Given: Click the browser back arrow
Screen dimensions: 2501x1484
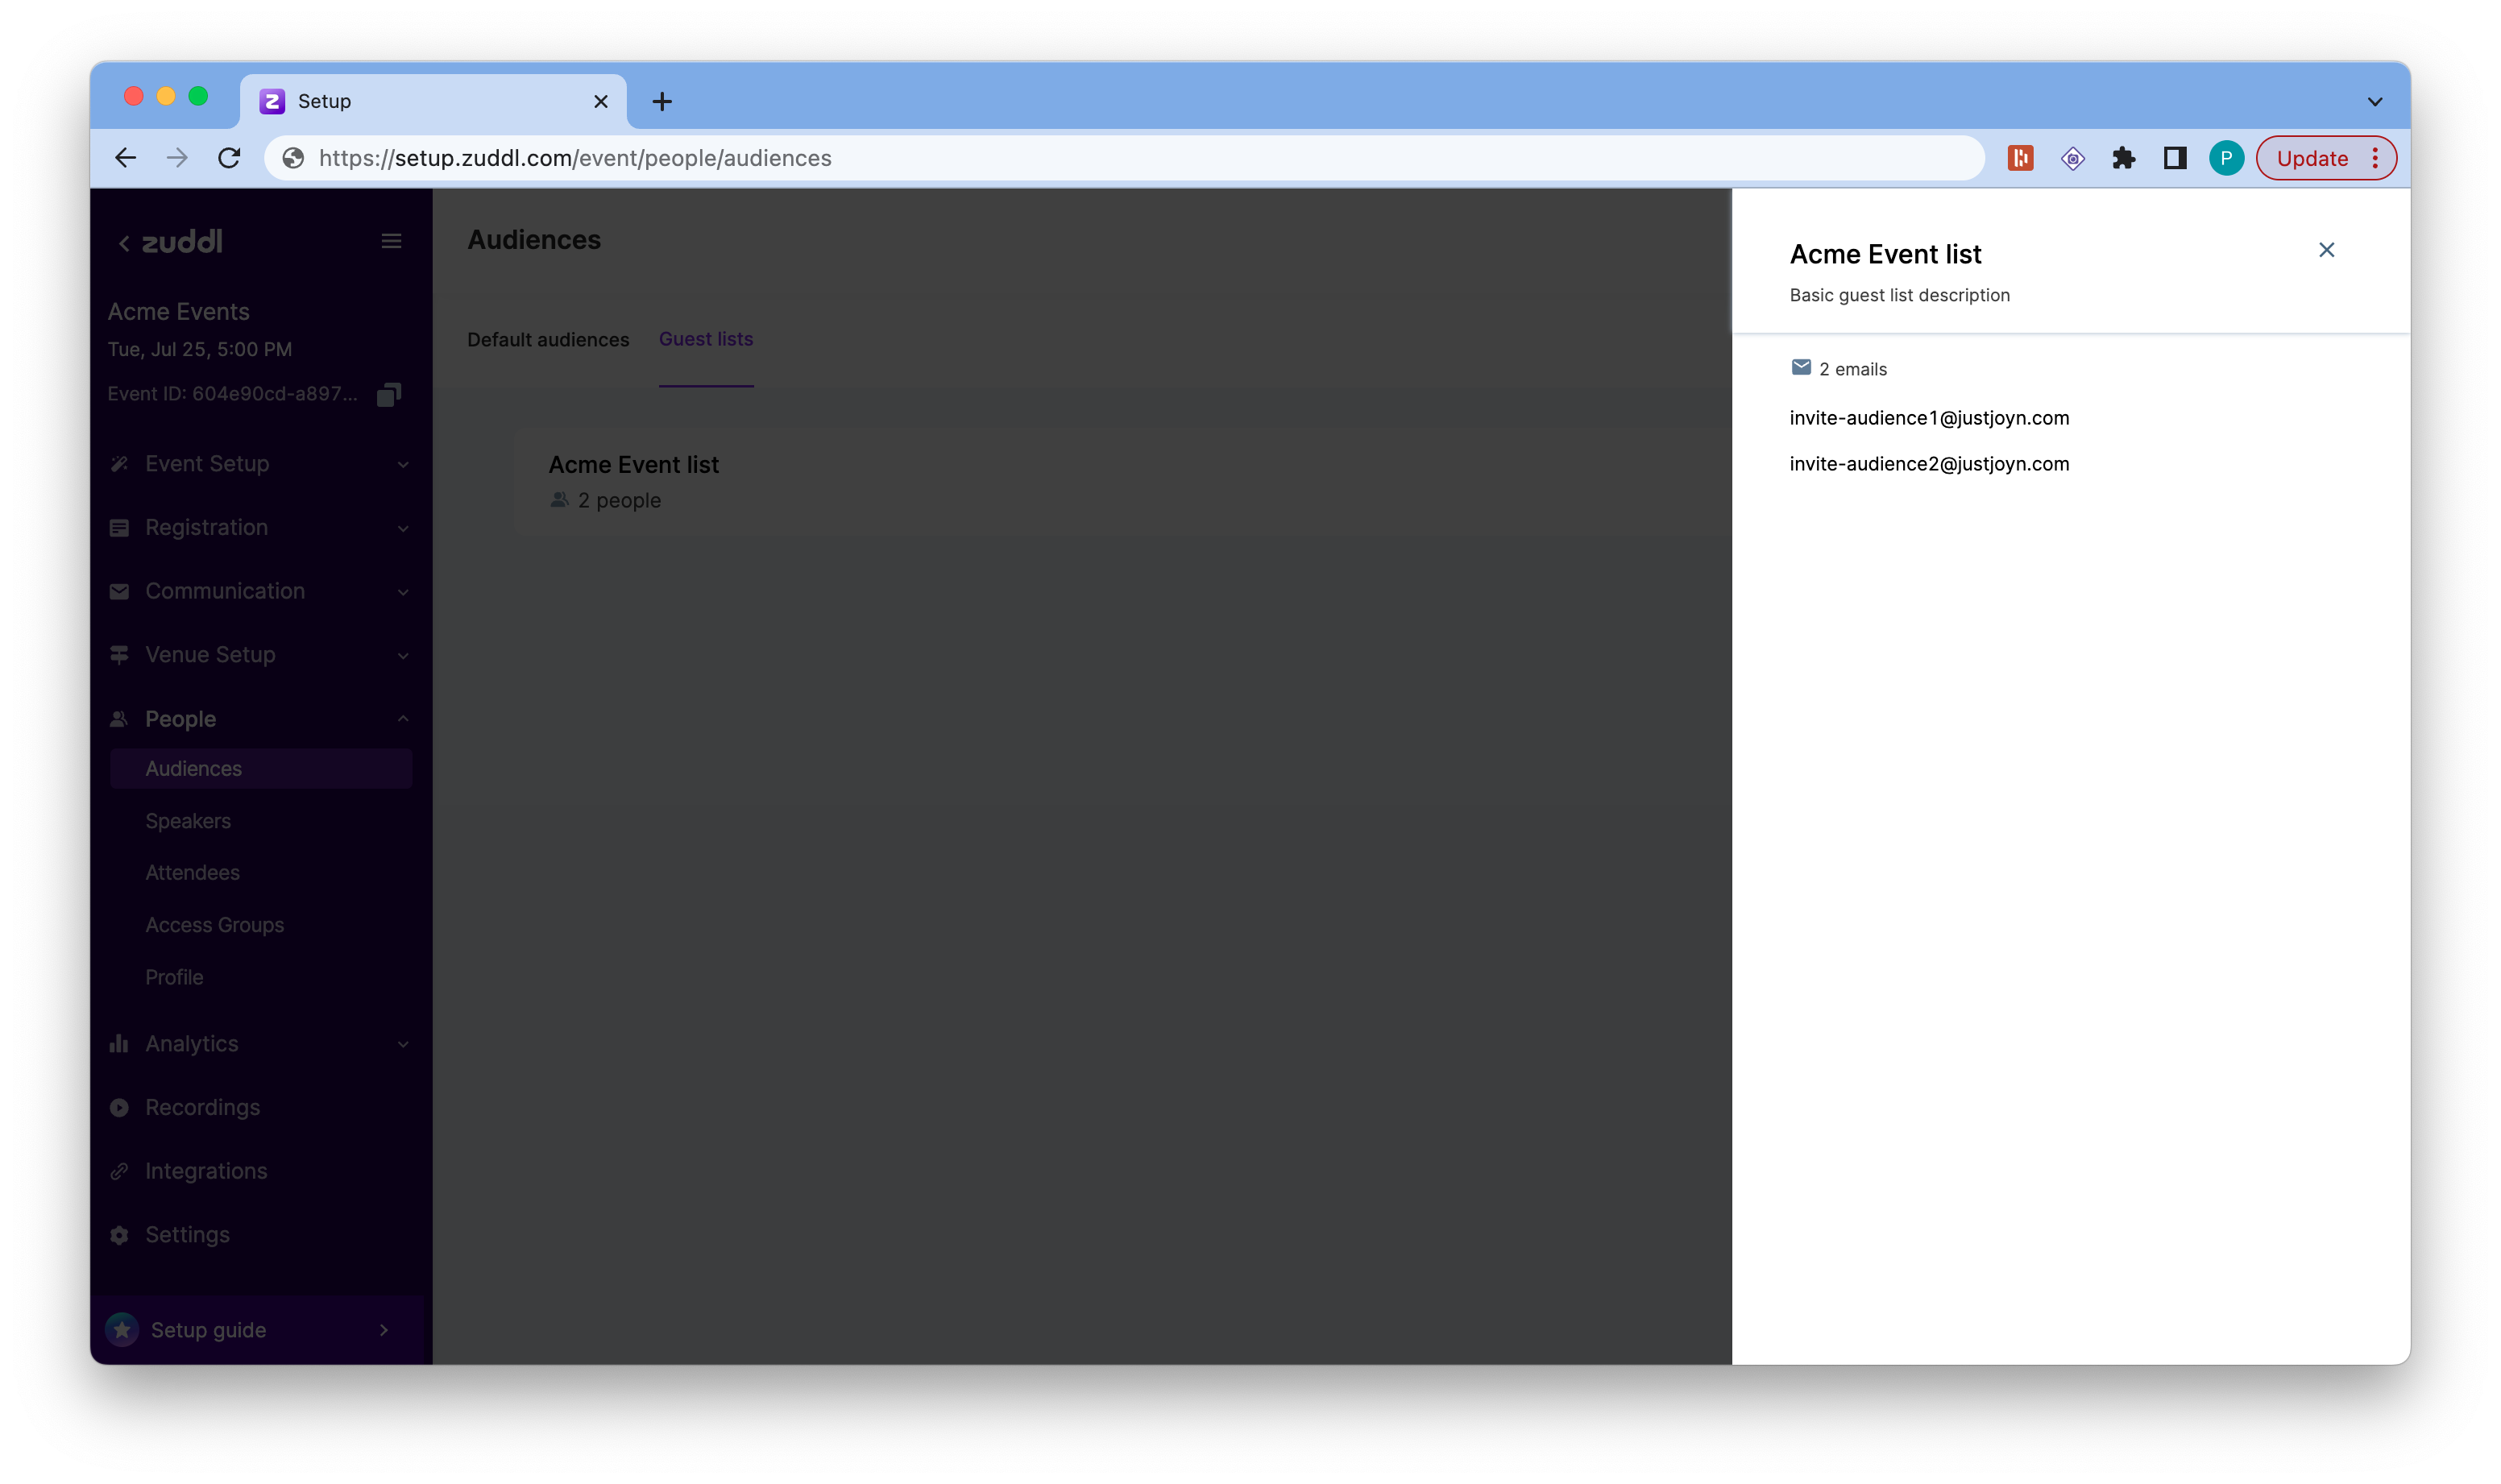Looking at the screenshot, I should [126, 158].
